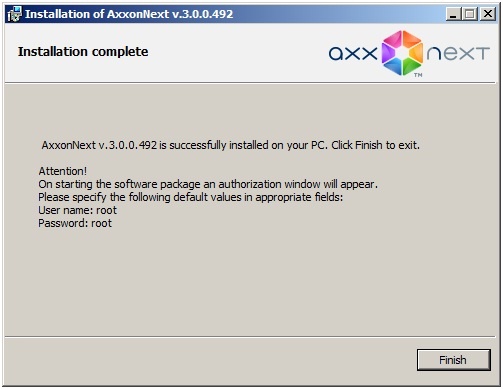Maximize the installation window
Image resolution: width=503 pixels, height=389 pixels.
pyautogui.click(x=470, y=14)
